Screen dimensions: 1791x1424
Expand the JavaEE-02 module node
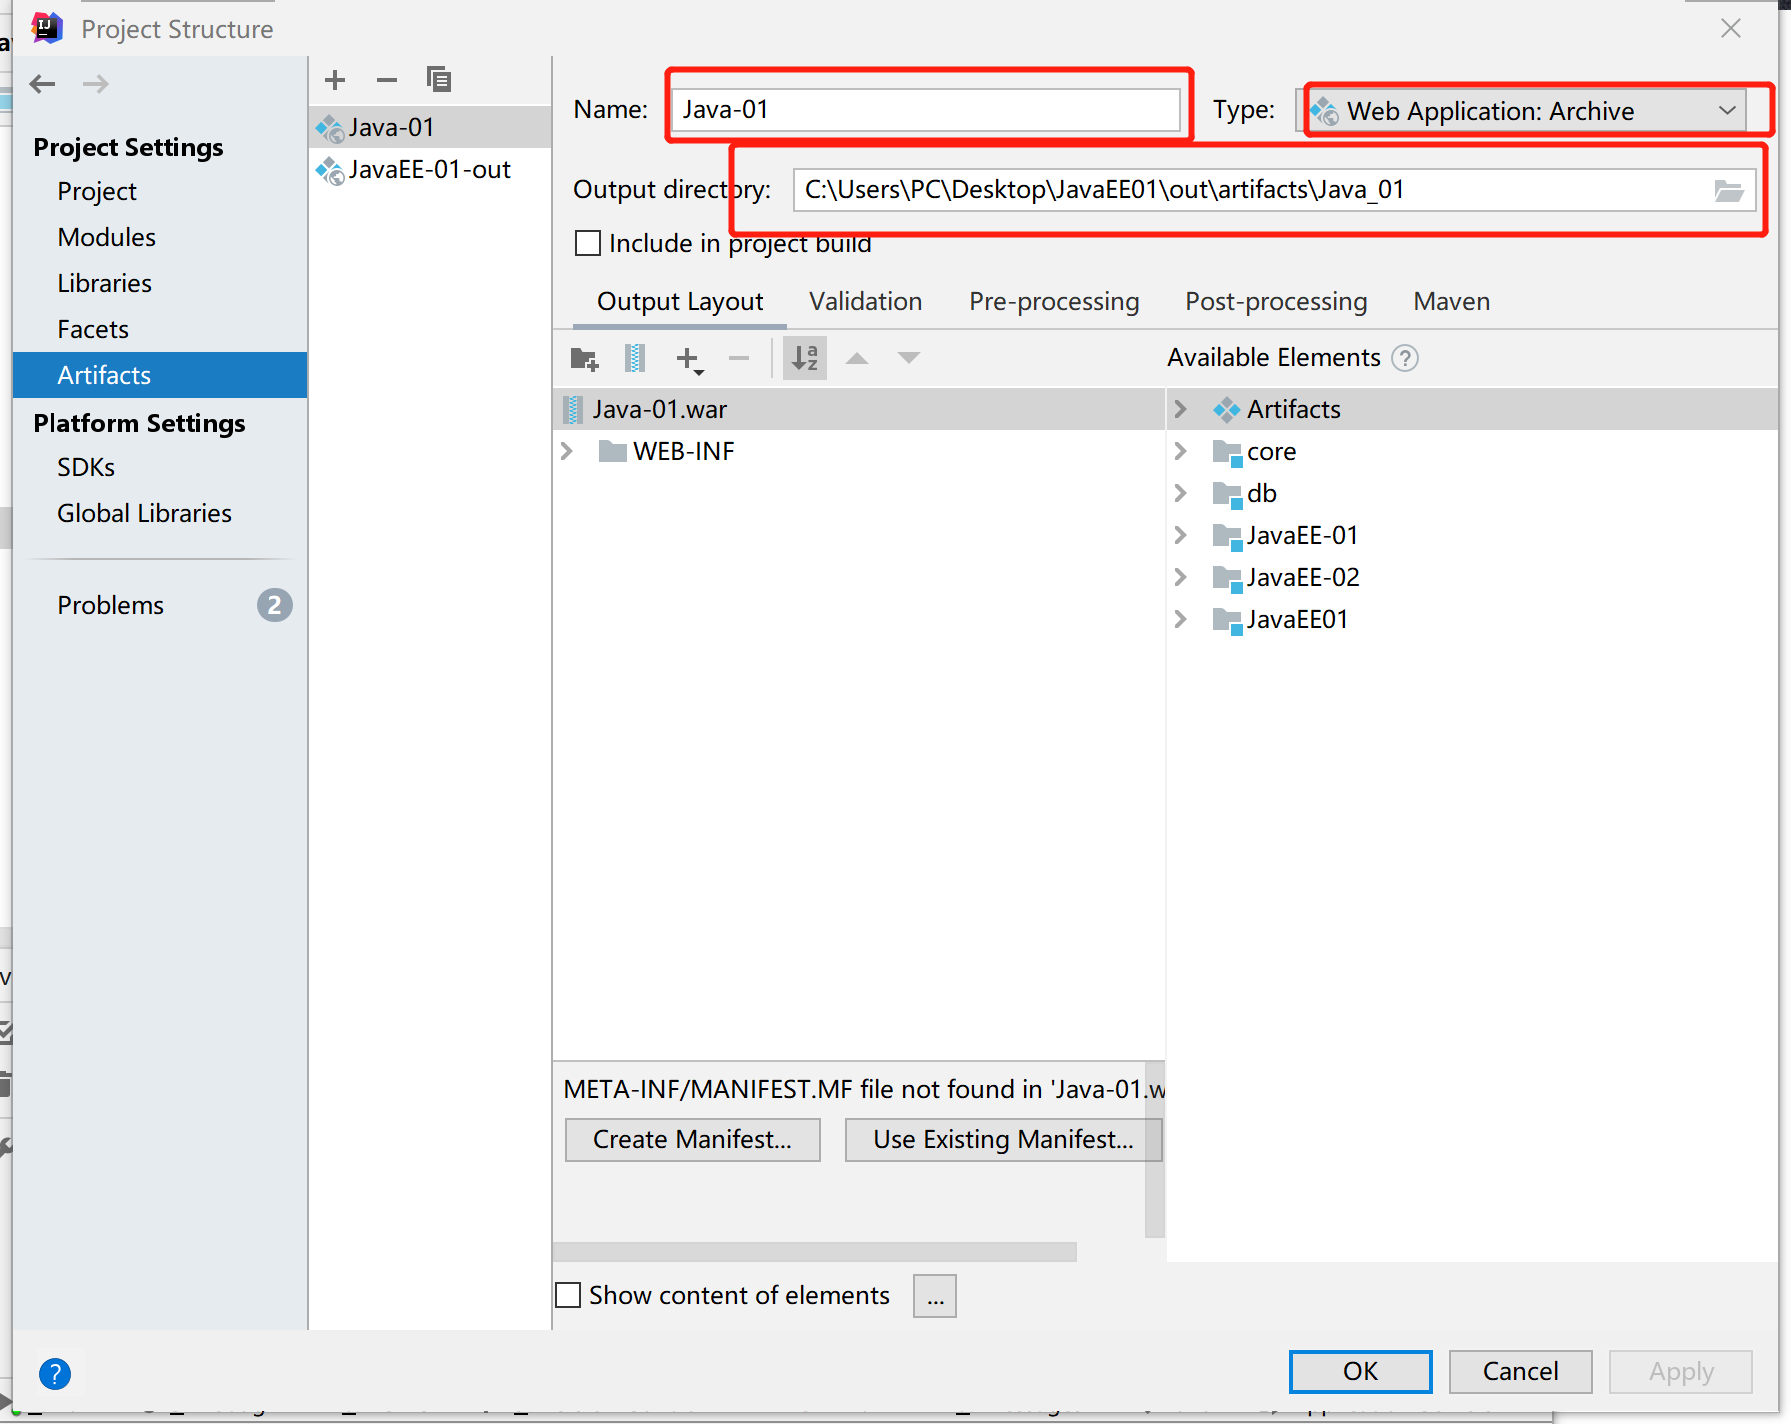tap(1181, 577)
